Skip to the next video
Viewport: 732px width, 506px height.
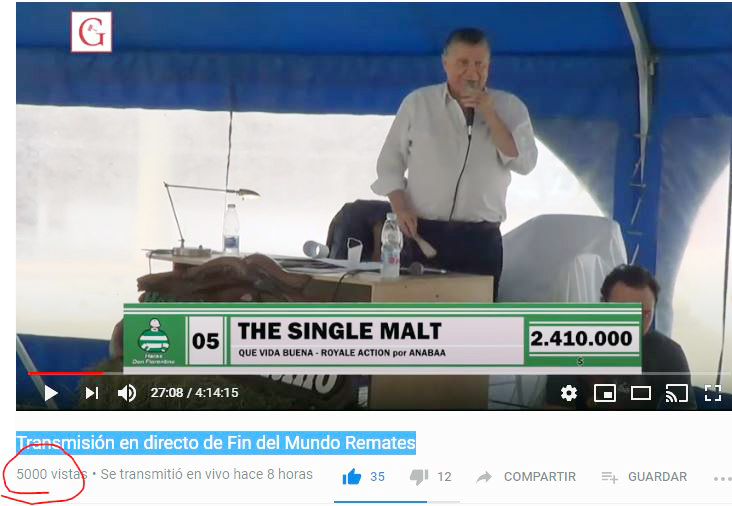point(92,393)
